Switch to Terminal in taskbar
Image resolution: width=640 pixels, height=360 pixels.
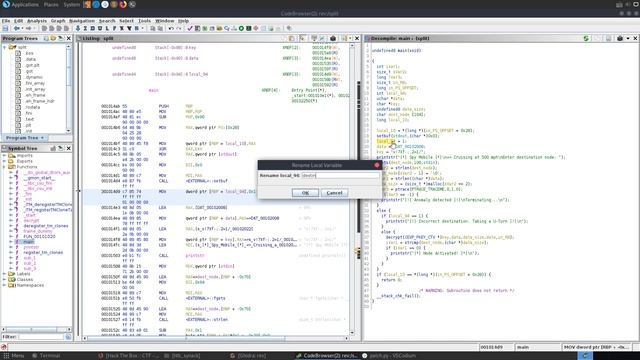coord(47,356)
